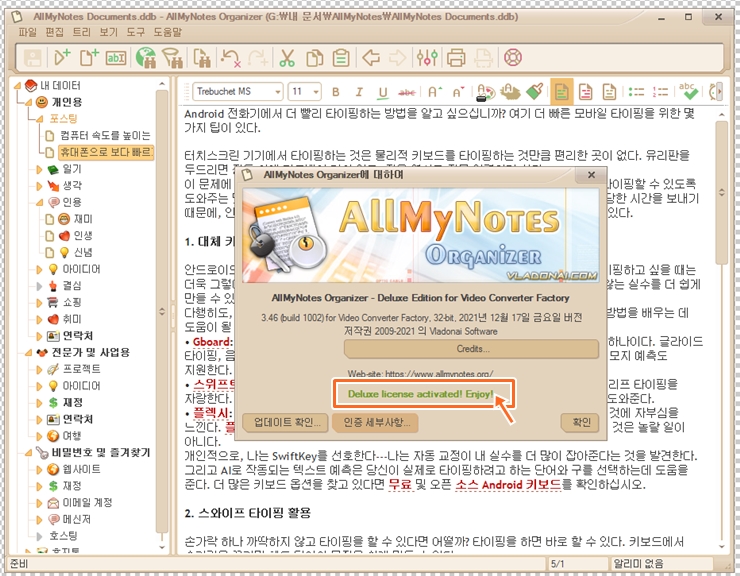Click the Print Preview icon next to Print

[x=483, y=58]
